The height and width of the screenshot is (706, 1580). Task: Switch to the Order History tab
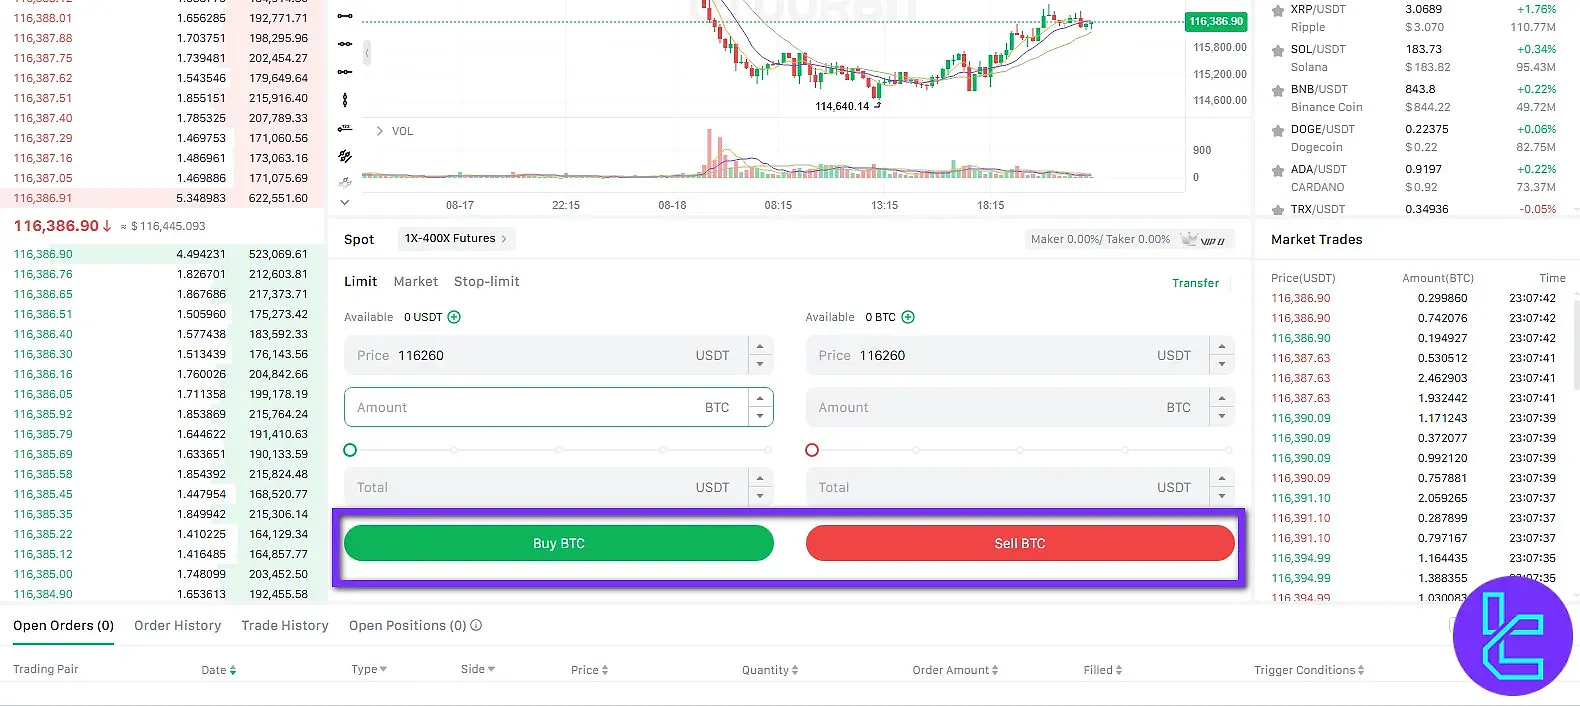pyautogui.click(x=177, y=625)
